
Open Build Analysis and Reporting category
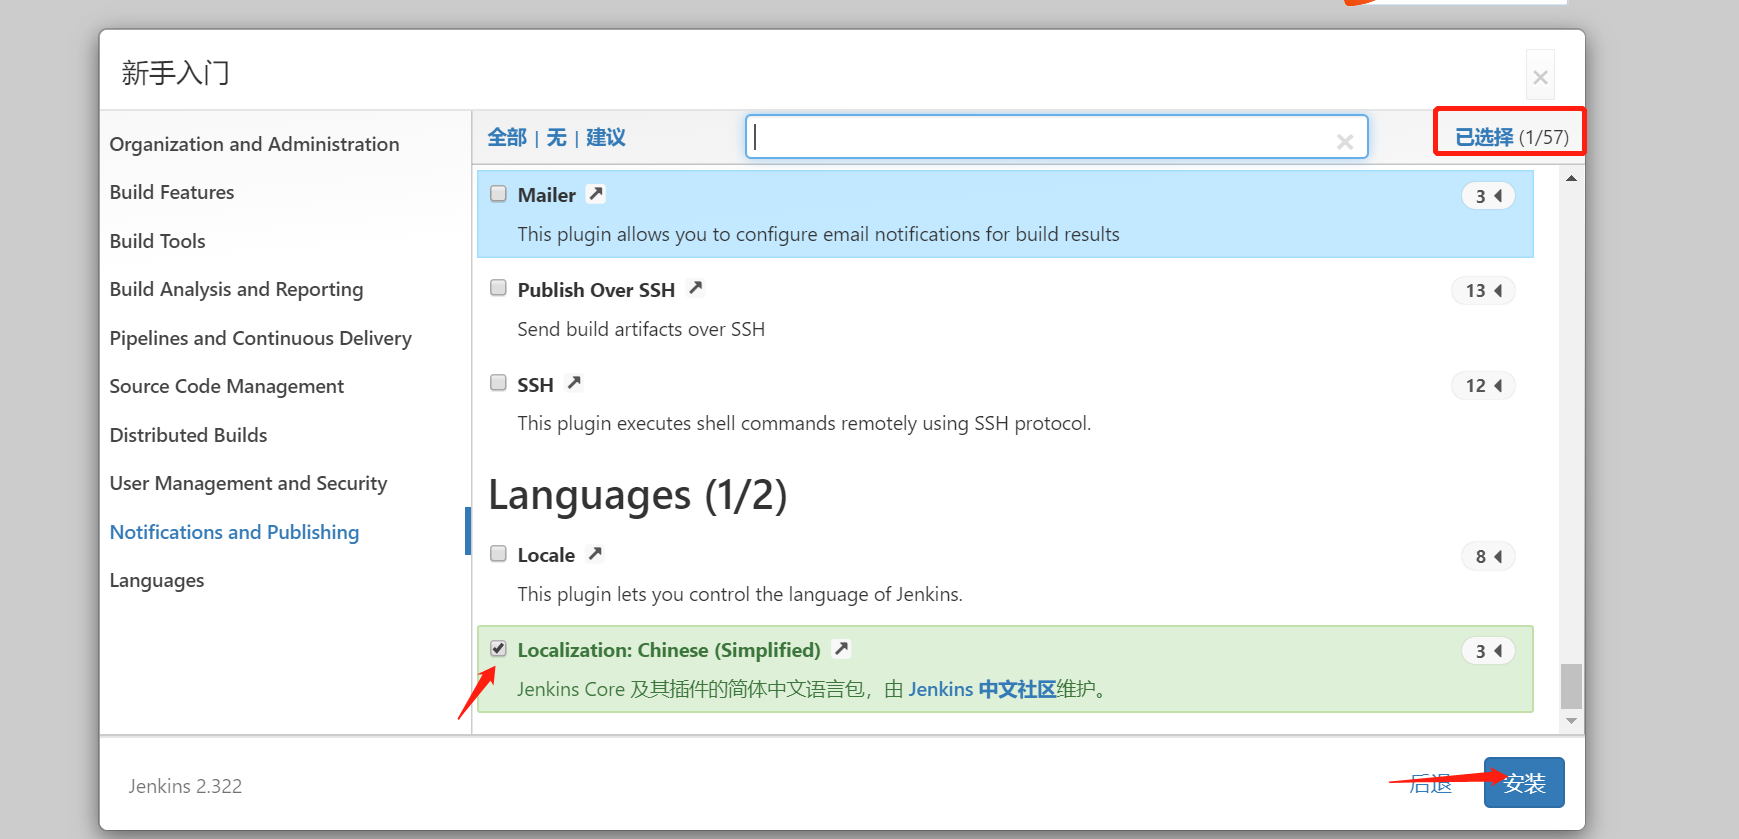[236, 289]
